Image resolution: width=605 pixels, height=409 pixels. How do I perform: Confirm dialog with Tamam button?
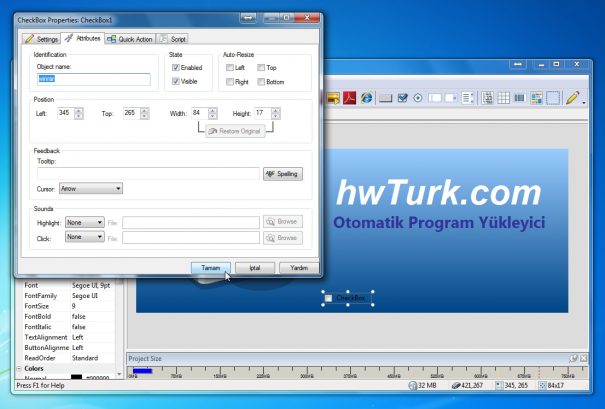pyautogui.click(x=211, y=268)
